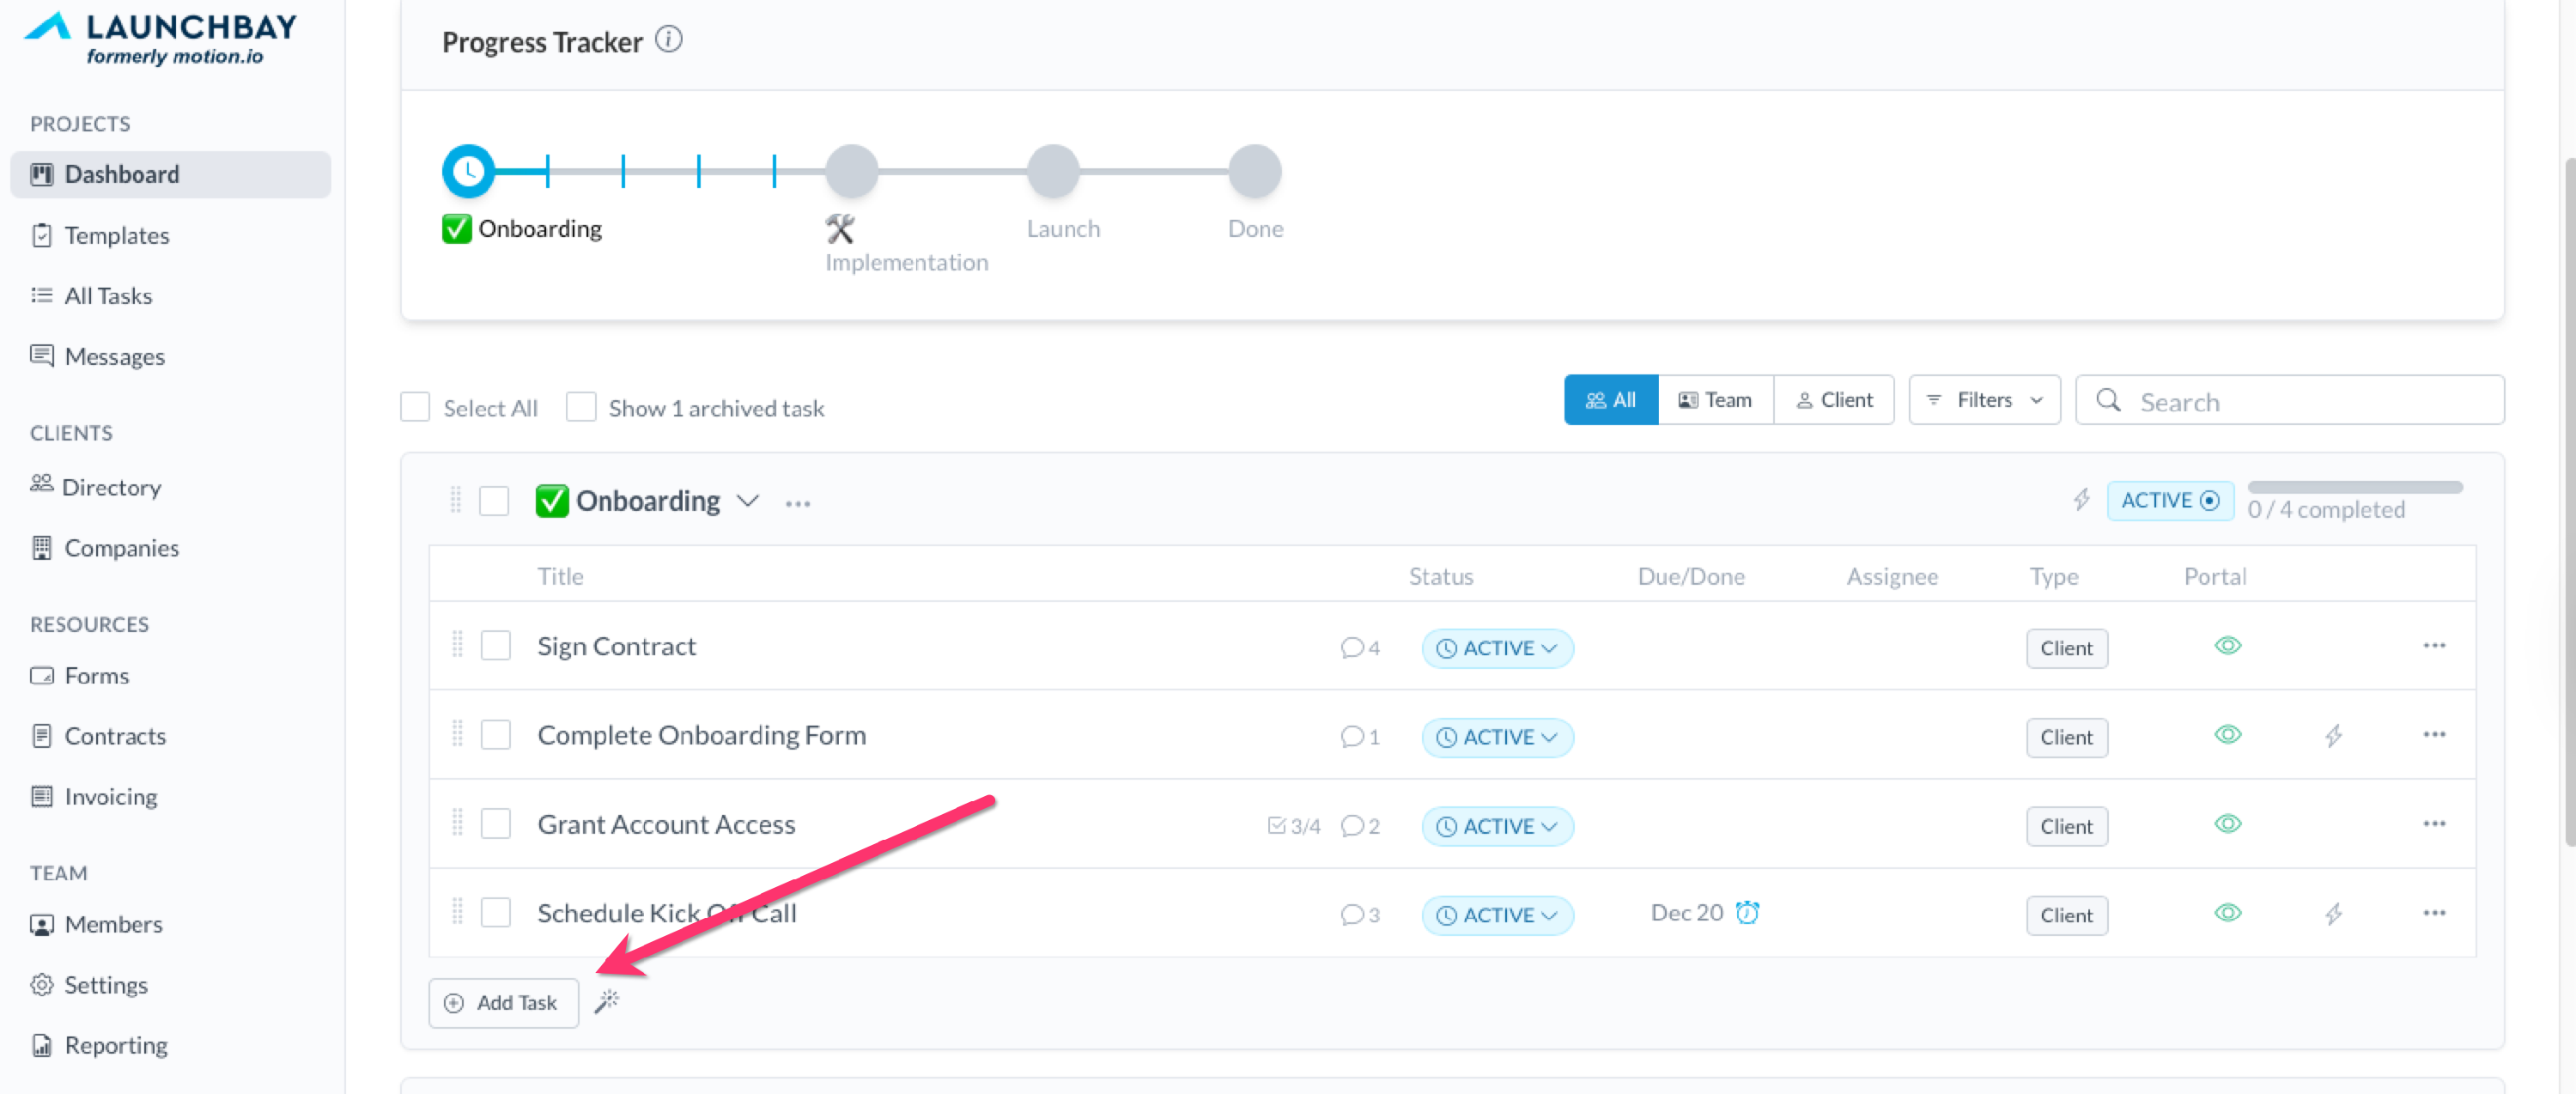Viewport: 2576px width, 1094px height.
Task: Open the Filters dropdown
Action: click(1984, 400)
